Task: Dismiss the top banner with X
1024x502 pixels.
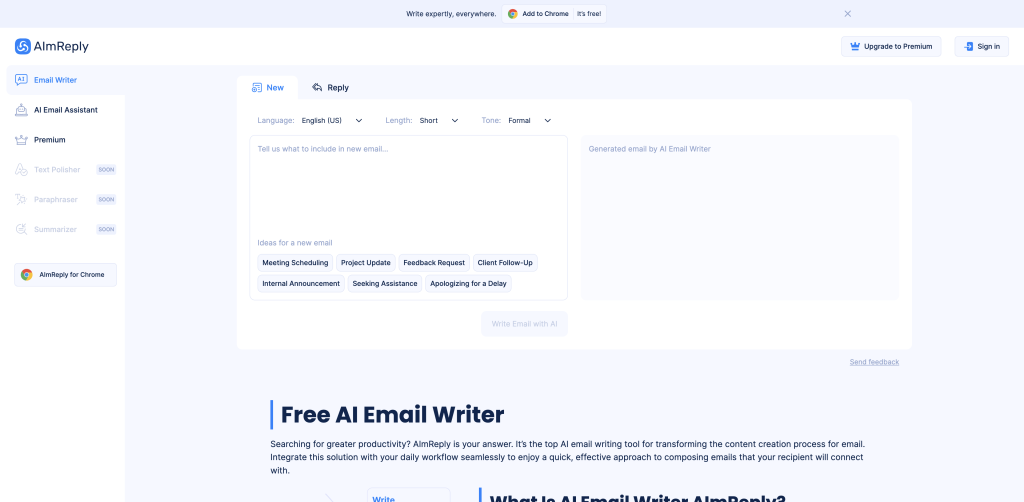Action: tap(848, 14)
